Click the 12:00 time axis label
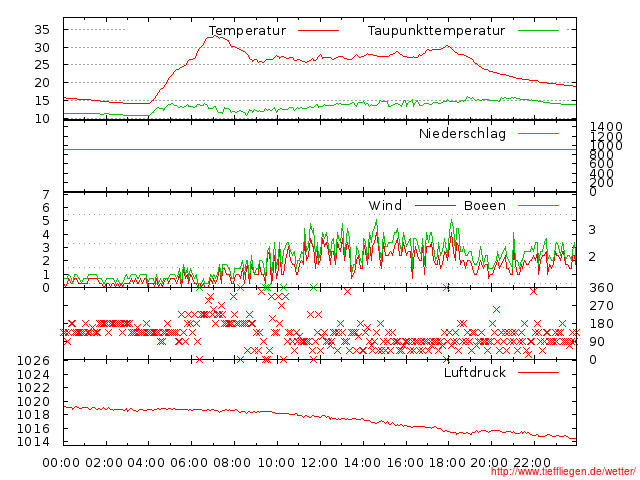 319,463
